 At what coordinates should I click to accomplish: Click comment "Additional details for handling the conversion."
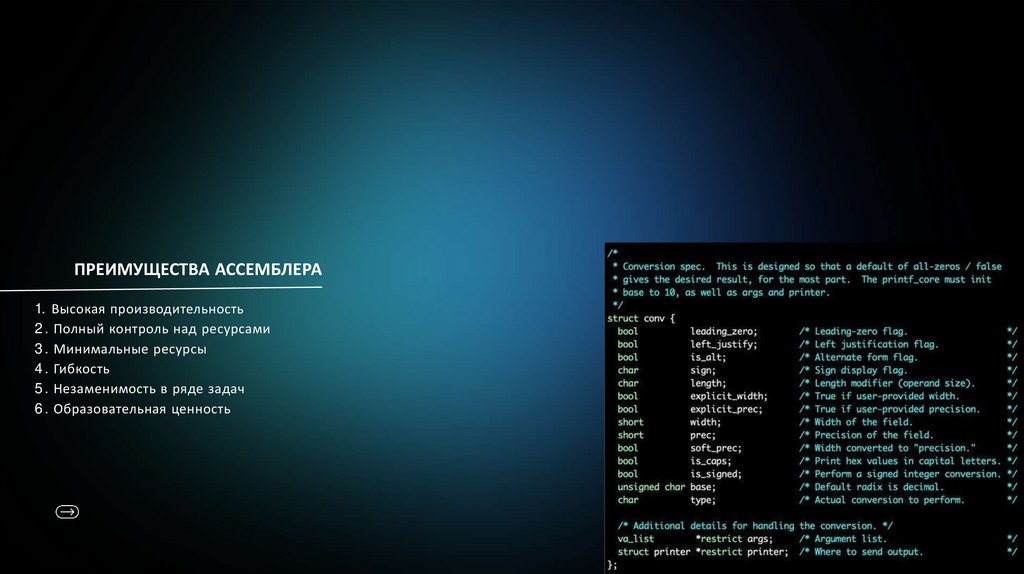[x=755, y=526]
